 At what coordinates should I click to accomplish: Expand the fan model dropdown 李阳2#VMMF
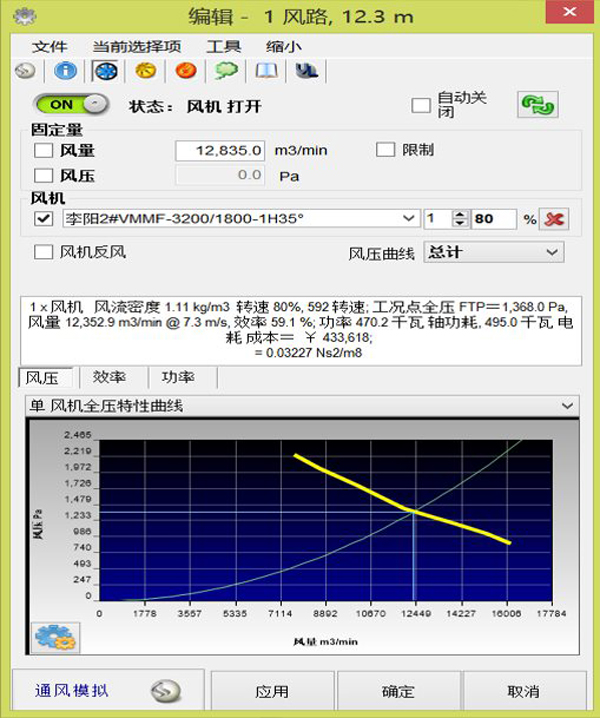241,218
